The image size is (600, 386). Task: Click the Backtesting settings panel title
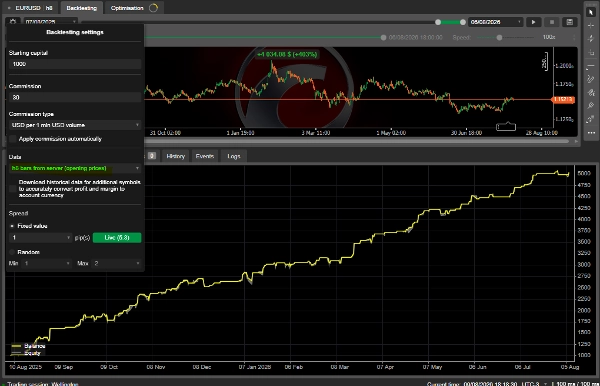pos(75,32)
